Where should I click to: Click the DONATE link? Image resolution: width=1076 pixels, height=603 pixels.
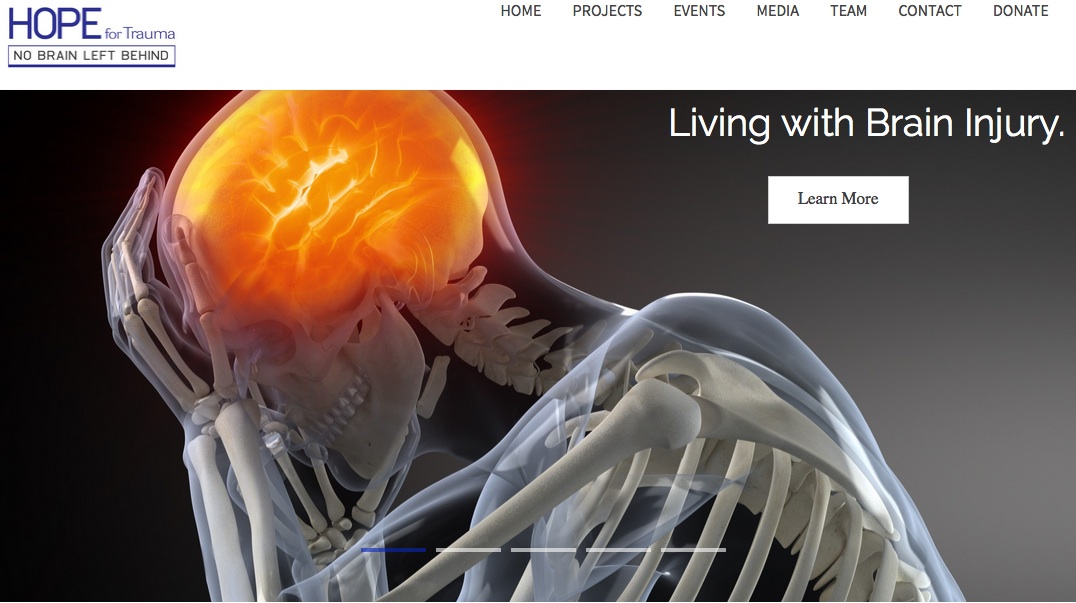click(1020, 11)
